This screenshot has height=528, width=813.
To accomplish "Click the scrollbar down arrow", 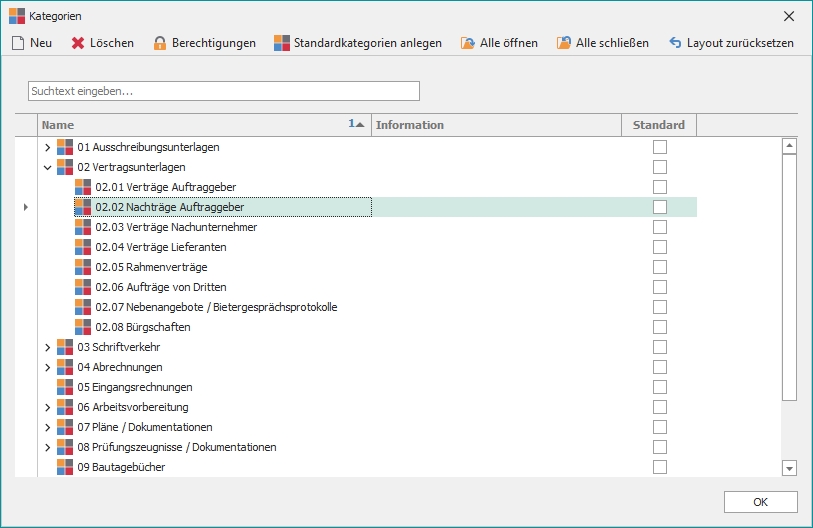I will (x=789, y=468).
